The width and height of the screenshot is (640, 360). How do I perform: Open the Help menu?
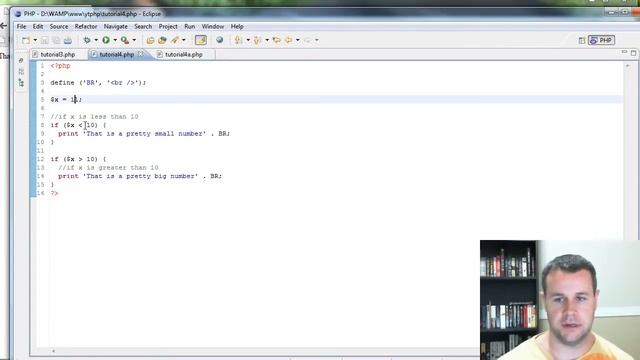pos(237,27)
